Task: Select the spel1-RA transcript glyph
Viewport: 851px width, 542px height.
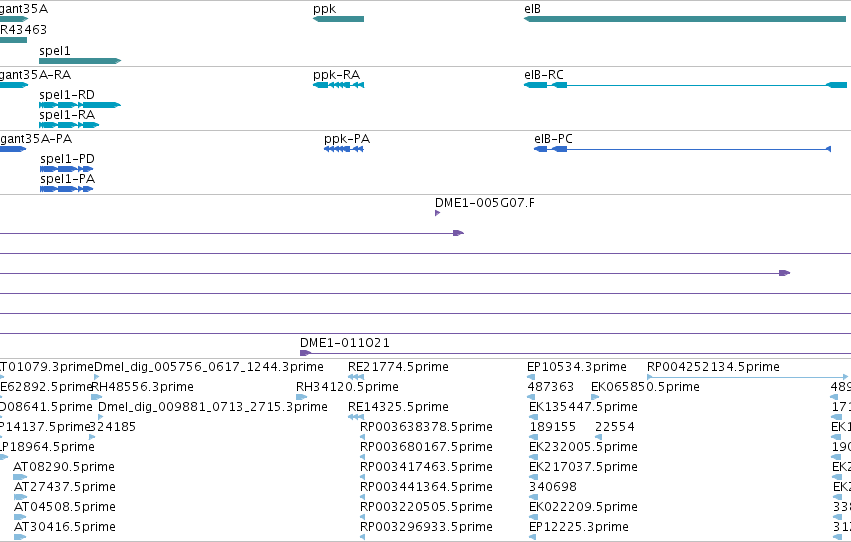Action: coord(69,125)
